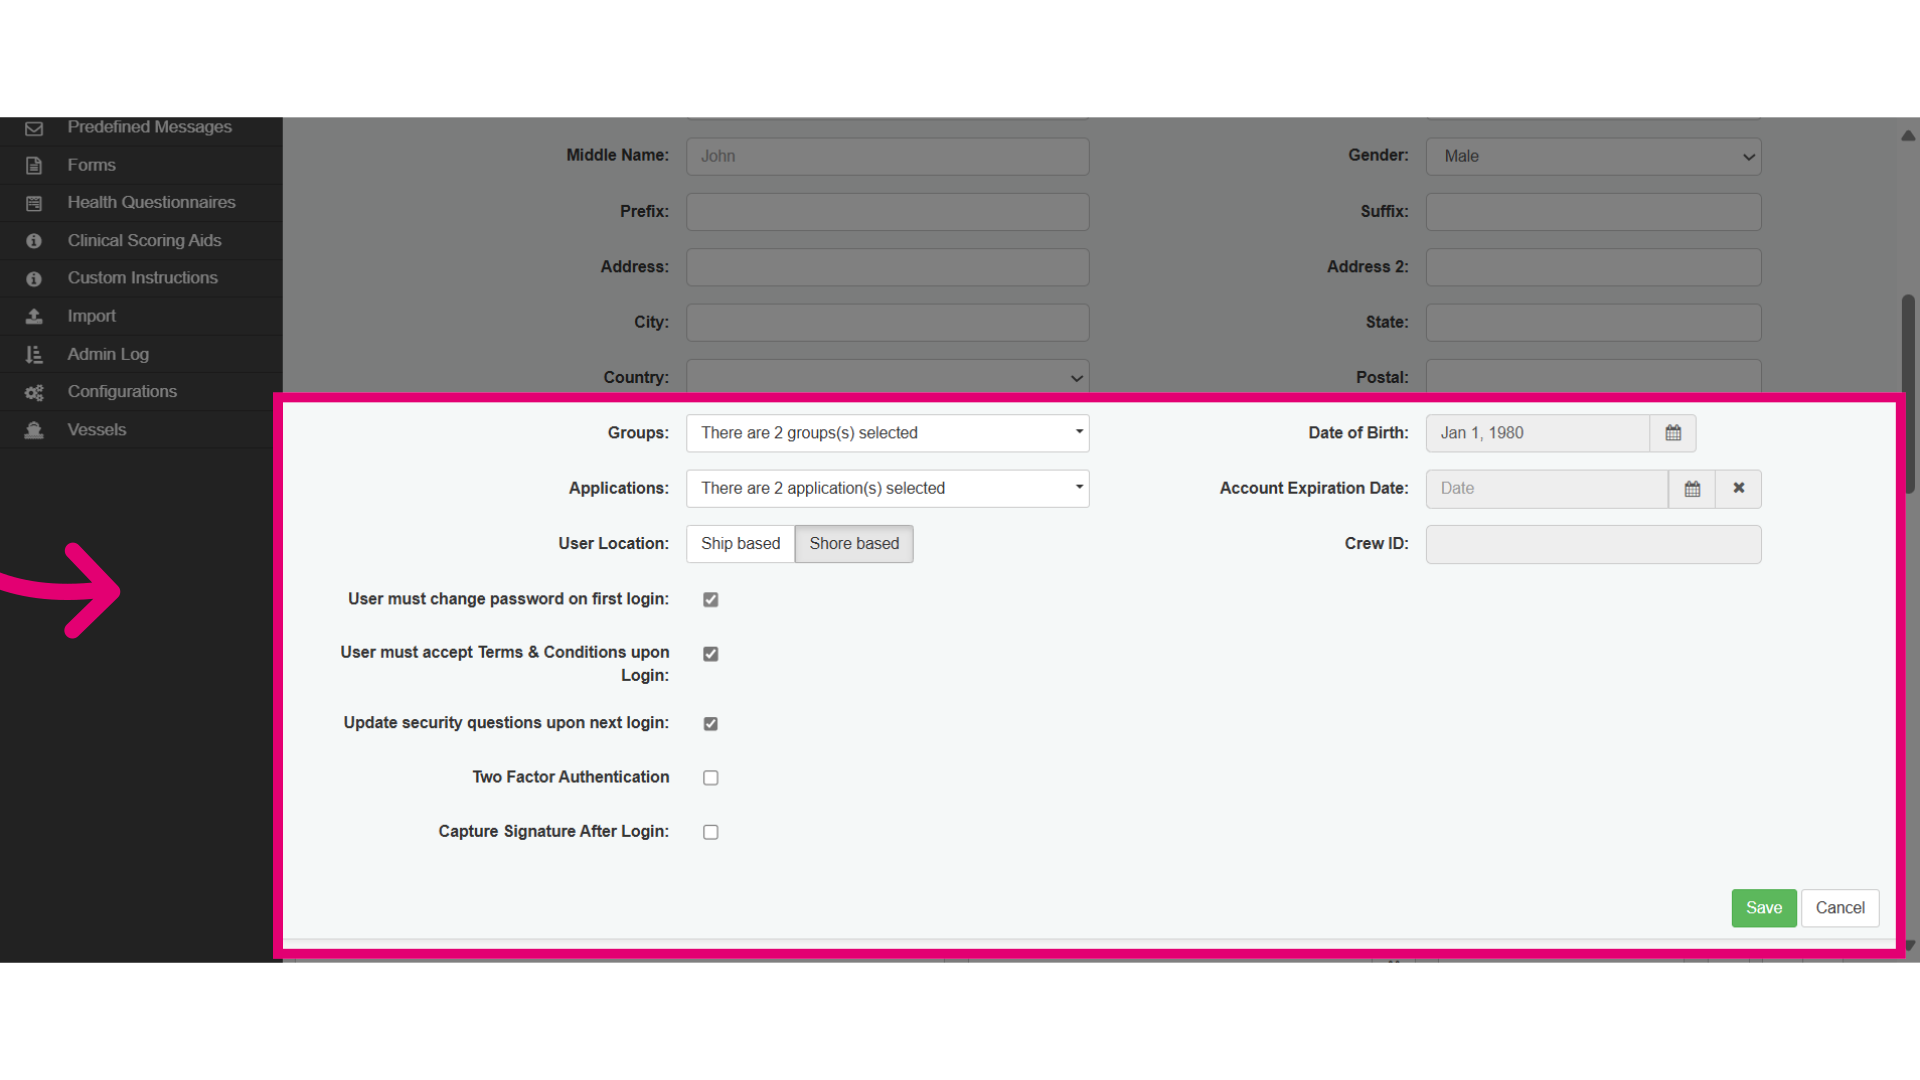Click the Health Questionnaires icon
The width and height of the screenshot is (1920, 1080).
tap(34, 203)
